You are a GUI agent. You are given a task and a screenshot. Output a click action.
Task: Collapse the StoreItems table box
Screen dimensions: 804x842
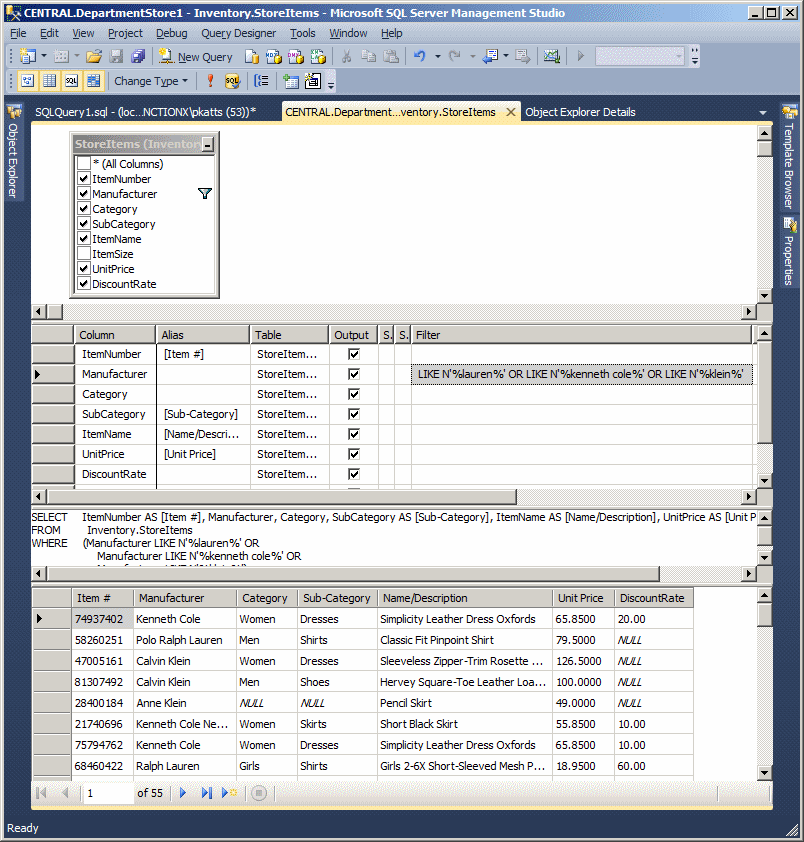tap(208, 144)
